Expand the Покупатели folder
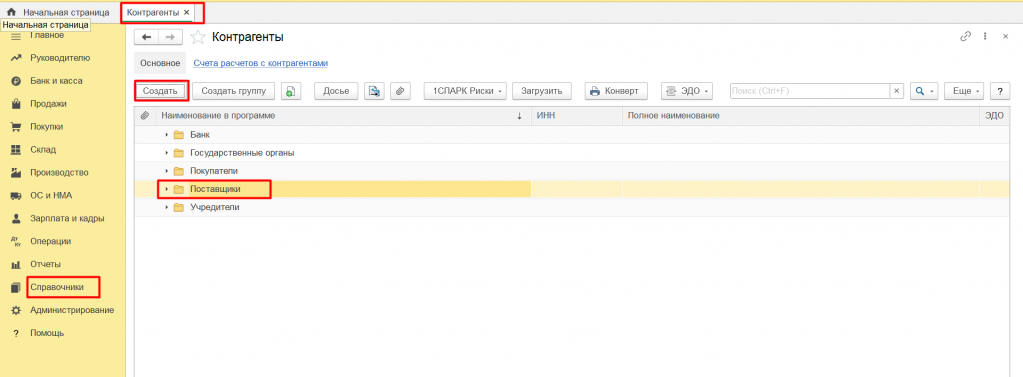 [167, 171]
